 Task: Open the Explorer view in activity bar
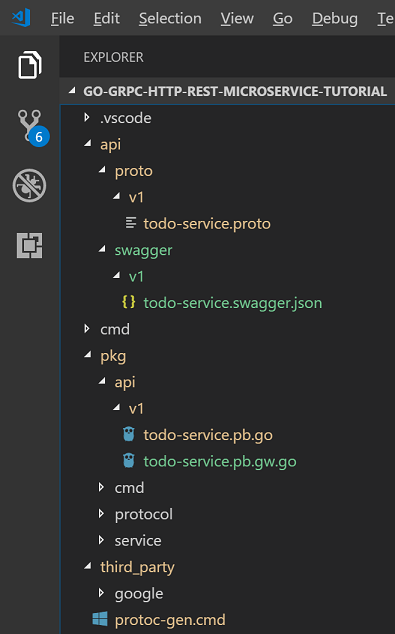point(30,65)
